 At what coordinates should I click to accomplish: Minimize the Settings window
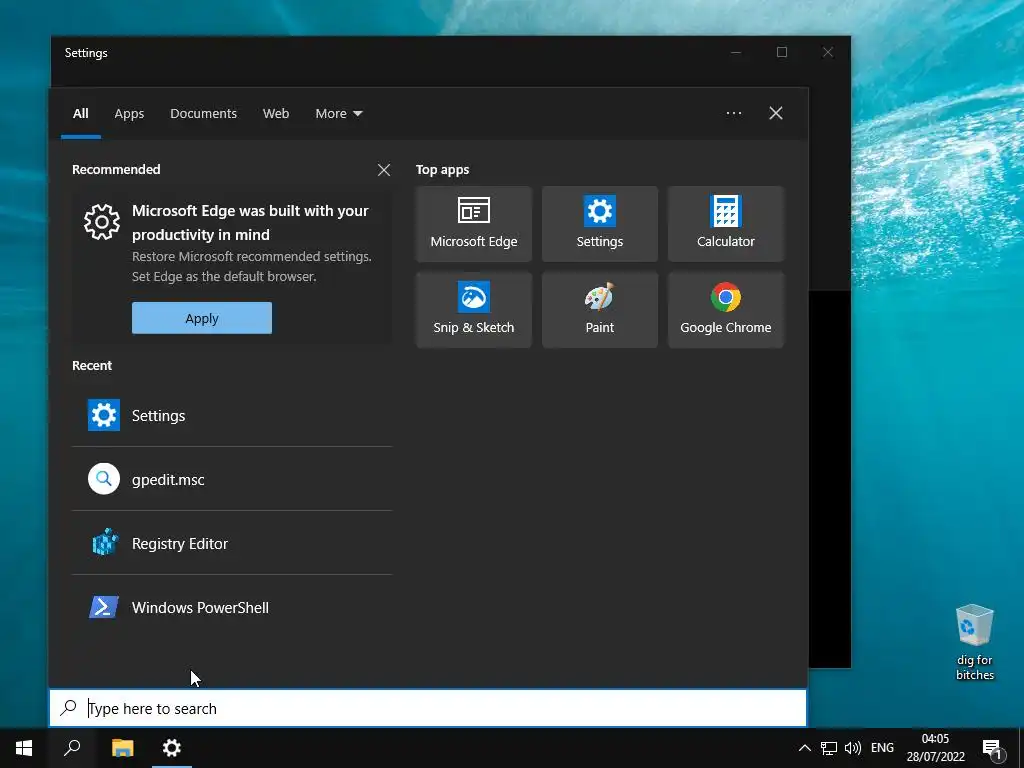pos(736,52)
